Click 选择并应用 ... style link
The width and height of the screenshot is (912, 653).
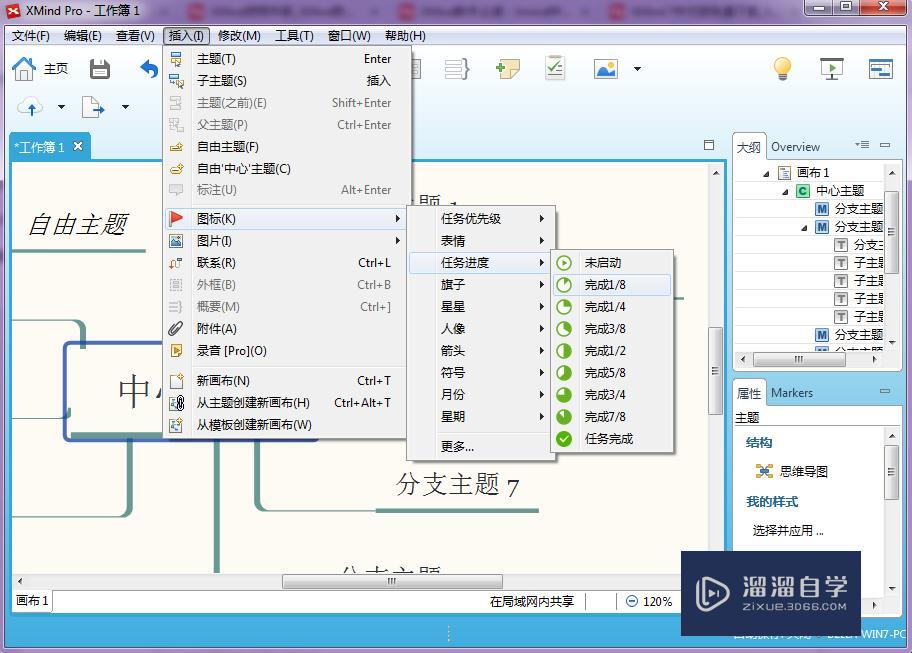click(788, 530)
